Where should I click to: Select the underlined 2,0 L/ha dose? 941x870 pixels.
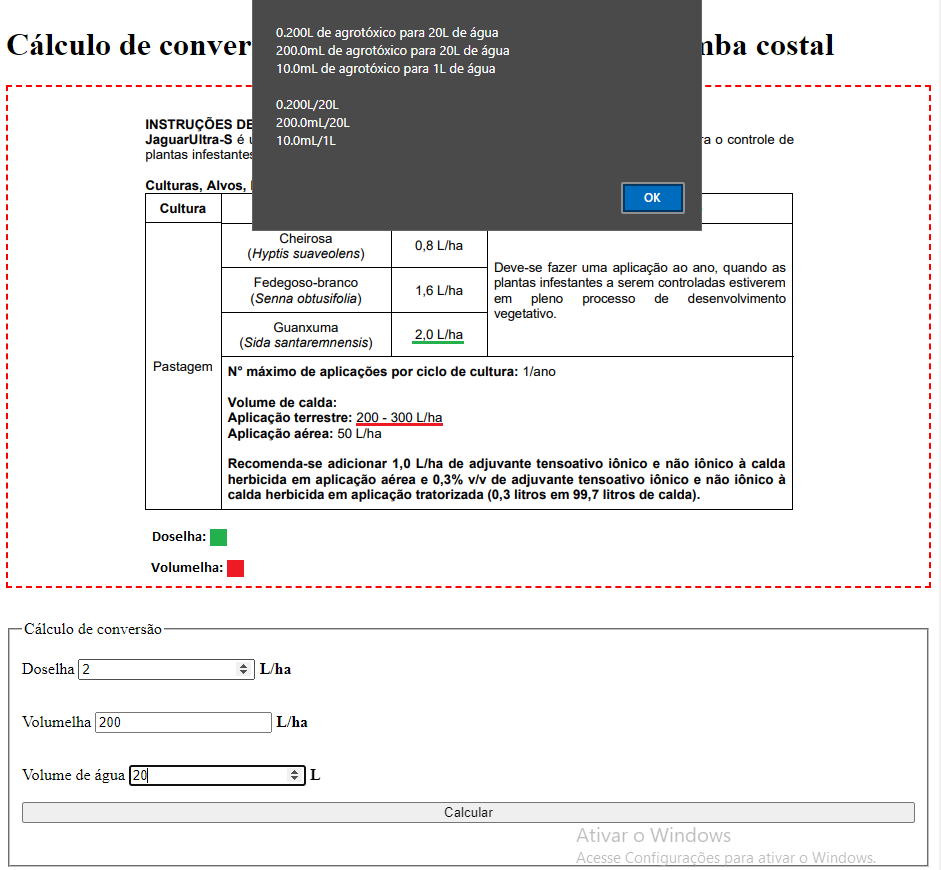(x=439, y=335)
